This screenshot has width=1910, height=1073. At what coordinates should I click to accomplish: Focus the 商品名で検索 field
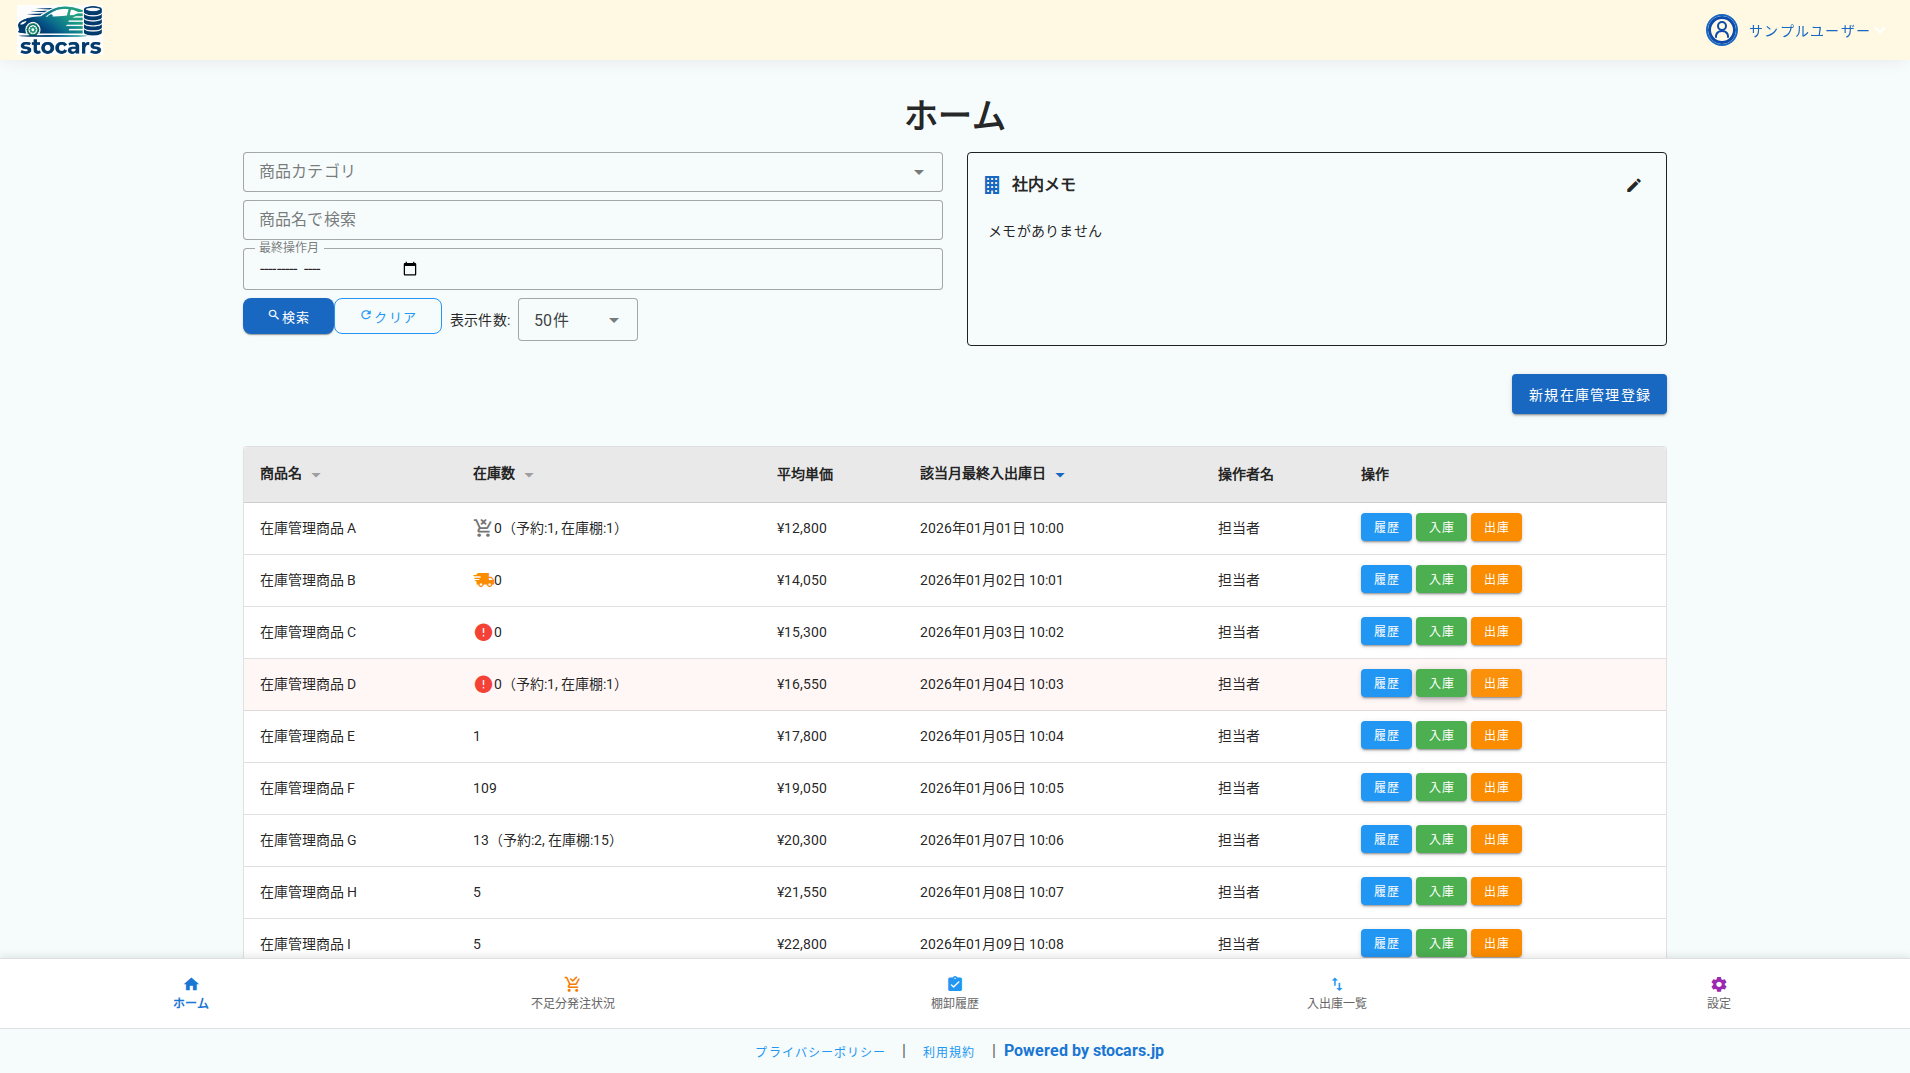click(x=593, y=220)
